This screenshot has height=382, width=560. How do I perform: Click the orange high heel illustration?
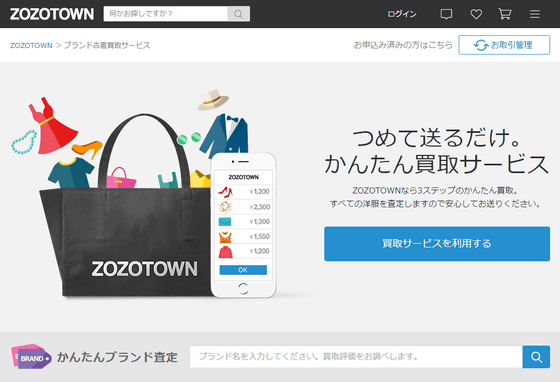(88, 148)
